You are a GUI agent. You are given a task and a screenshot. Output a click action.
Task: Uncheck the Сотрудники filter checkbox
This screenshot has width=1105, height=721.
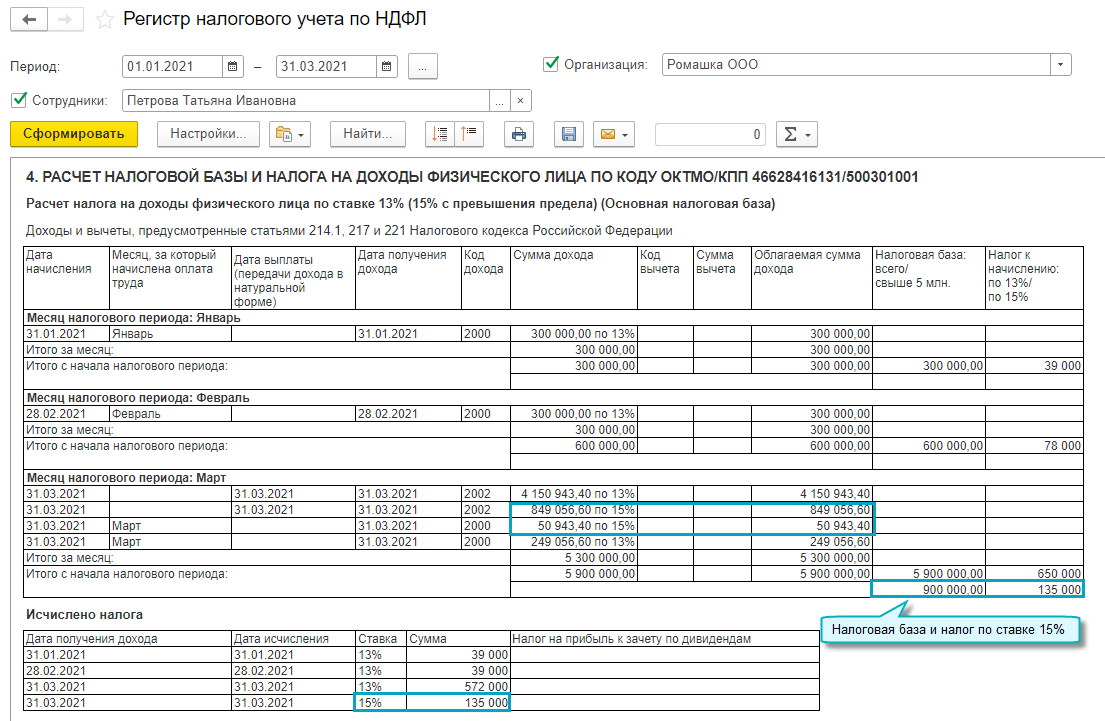click(x=18, y=100)
